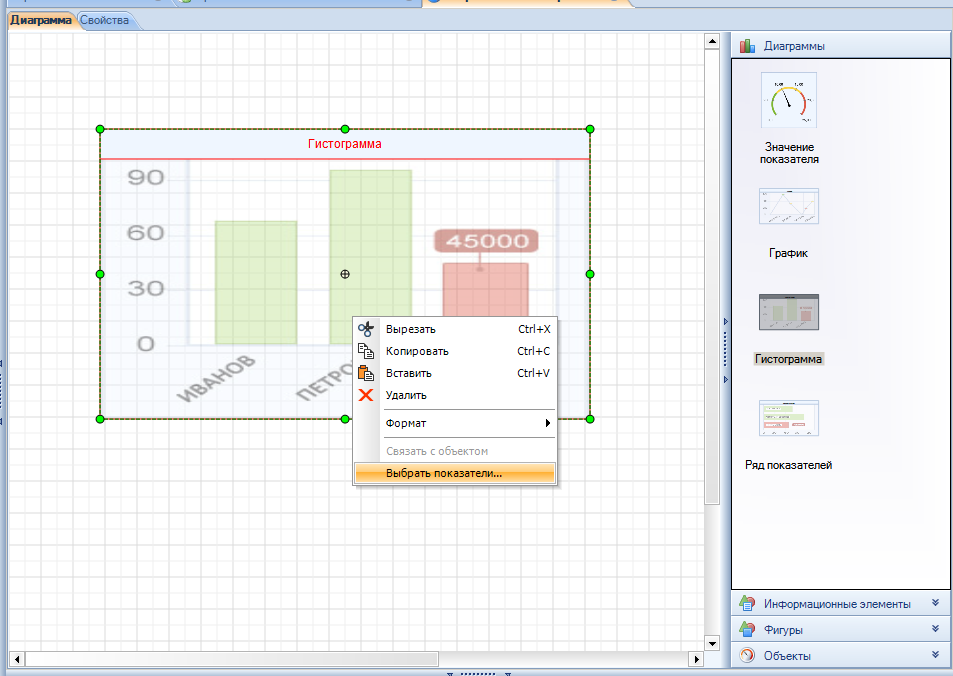Click the Диаграммы panel header
This screenshot has height=676, width=953.
pos(840,45)
